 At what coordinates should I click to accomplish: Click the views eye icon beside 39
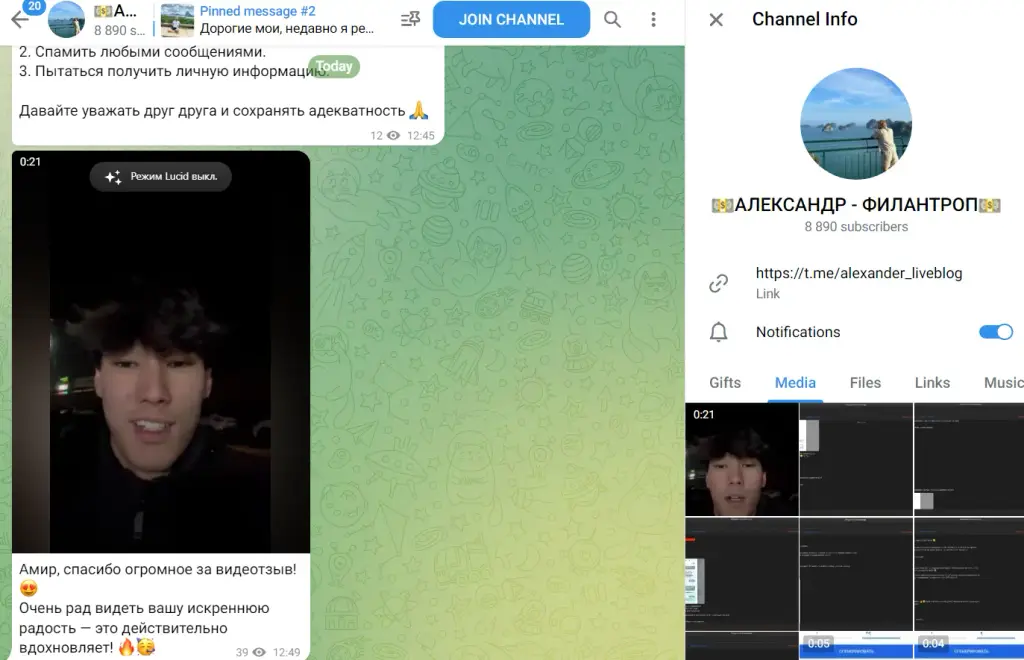point(259,652)
